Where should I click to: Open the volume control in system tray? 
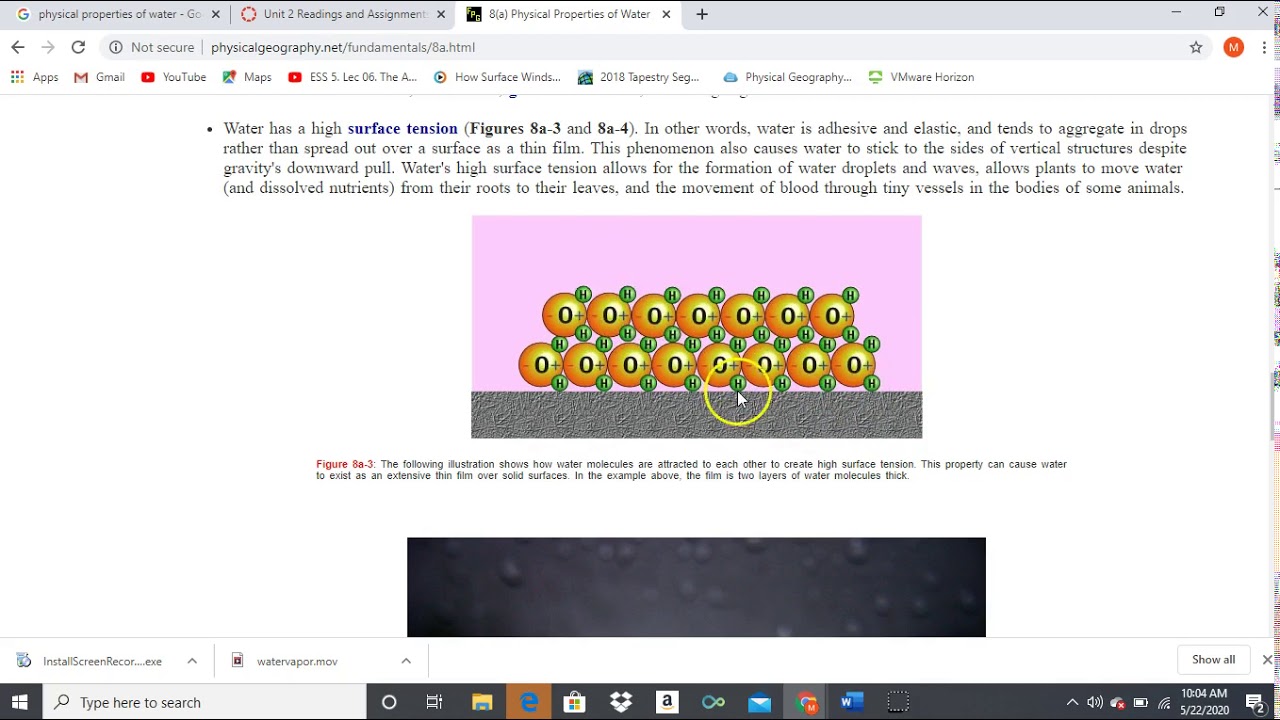click(1095, 702)
